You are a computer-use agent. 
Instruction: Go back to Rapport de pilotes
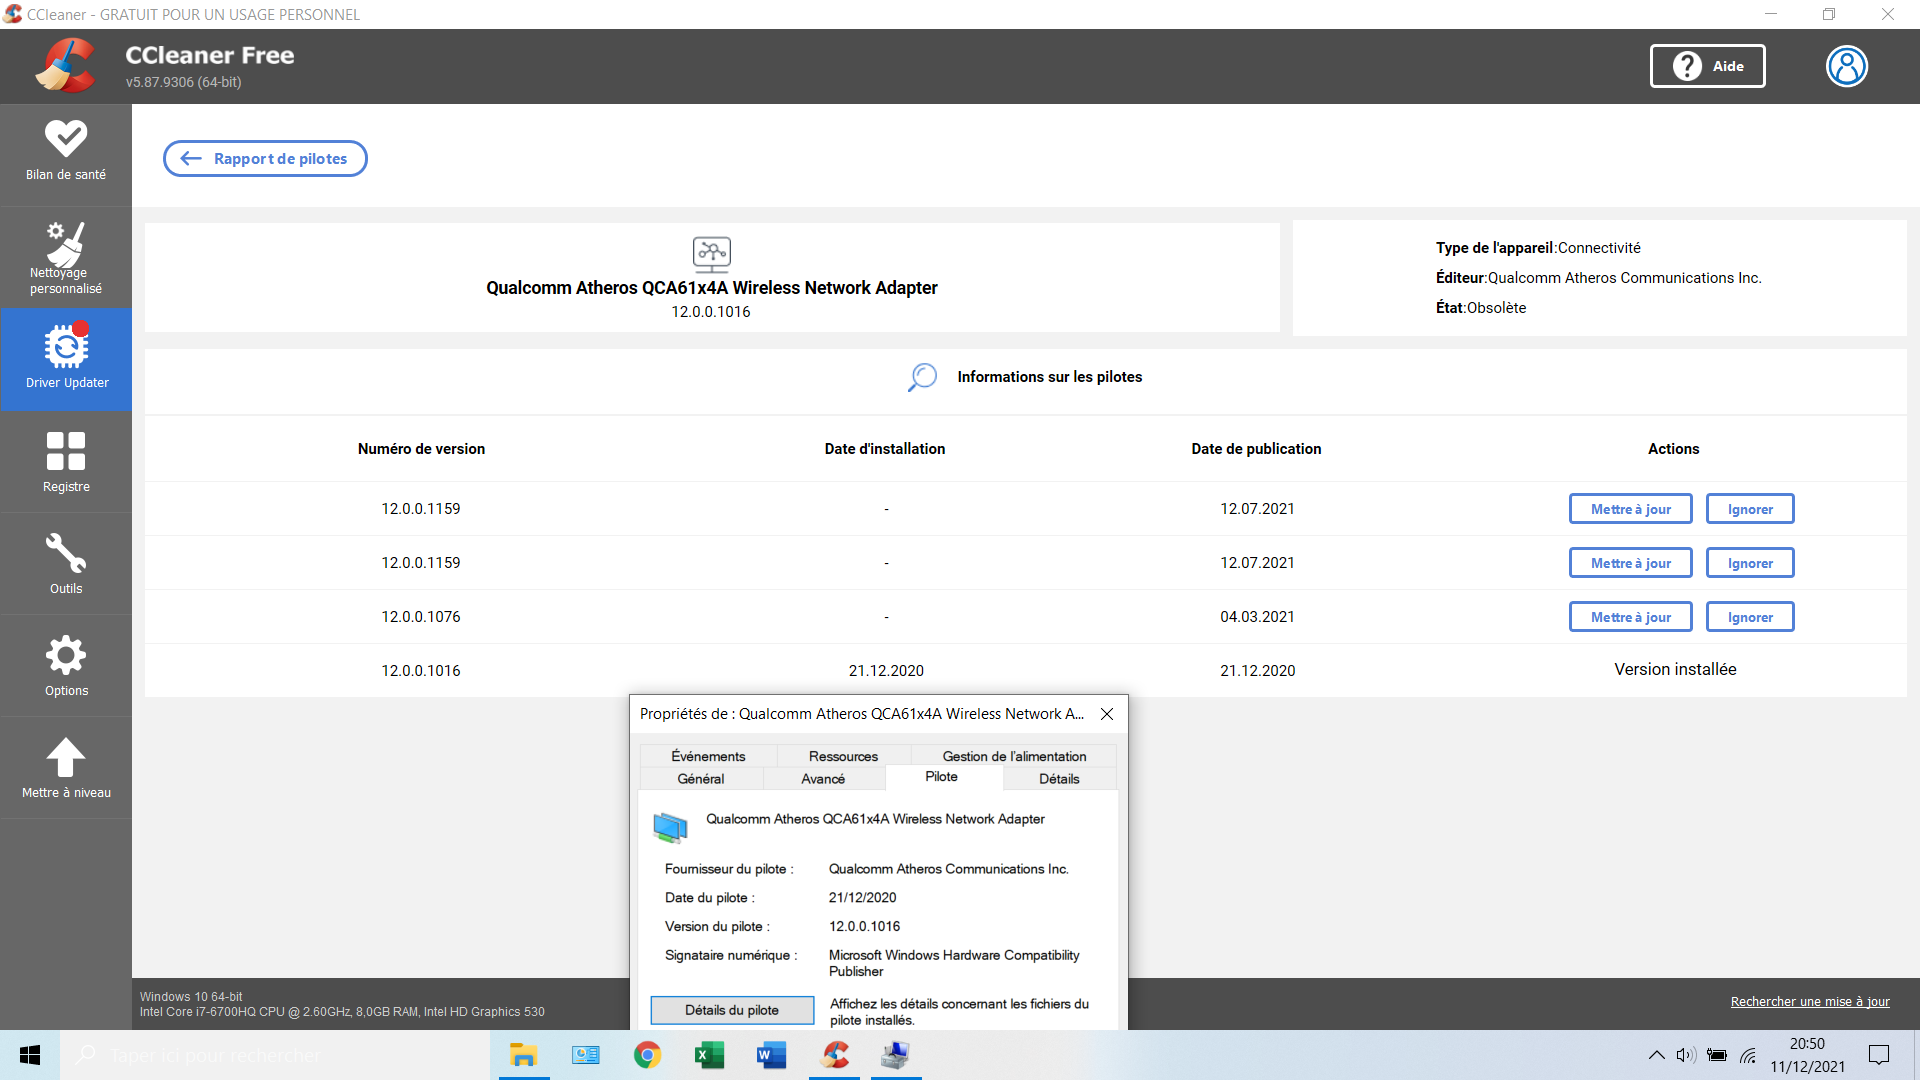pyautogui.click(x=265, y=159)
